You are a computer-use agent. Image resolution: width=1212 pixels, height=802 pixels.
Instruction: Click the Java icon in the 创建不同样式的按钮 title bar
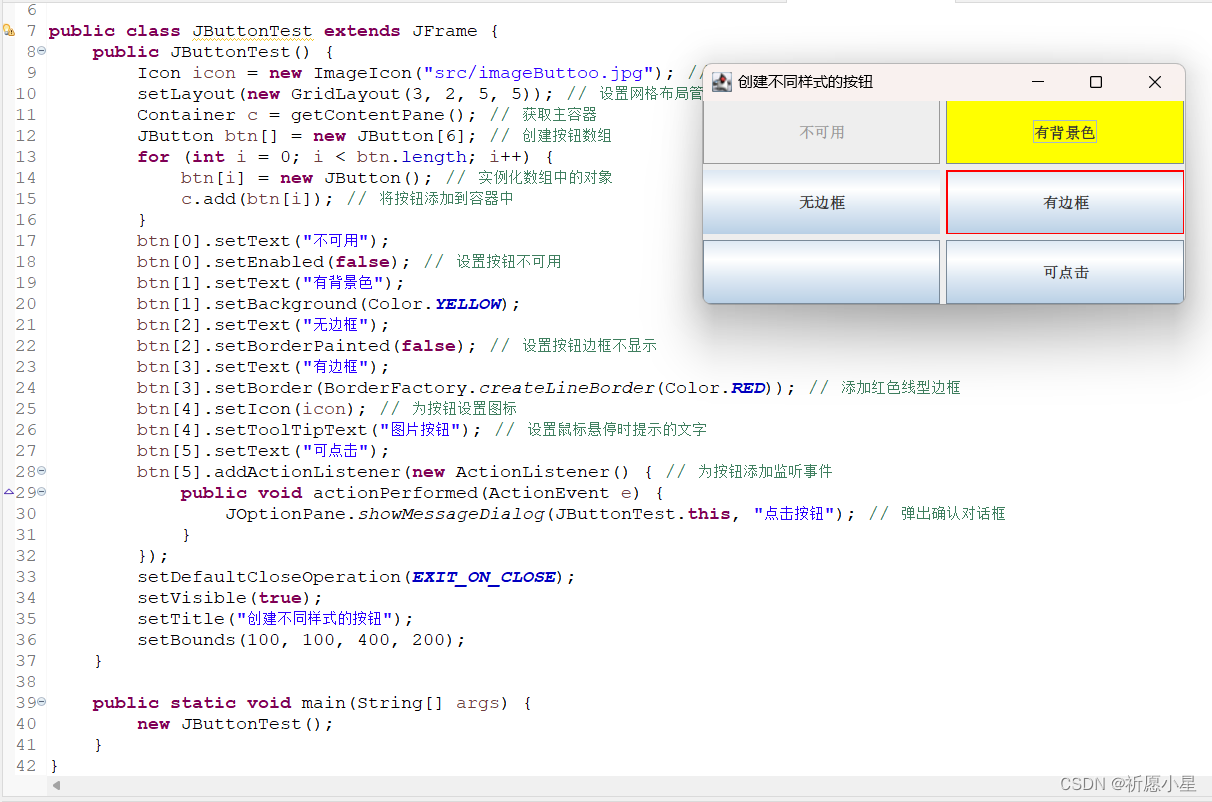click(x=722, y=82)
